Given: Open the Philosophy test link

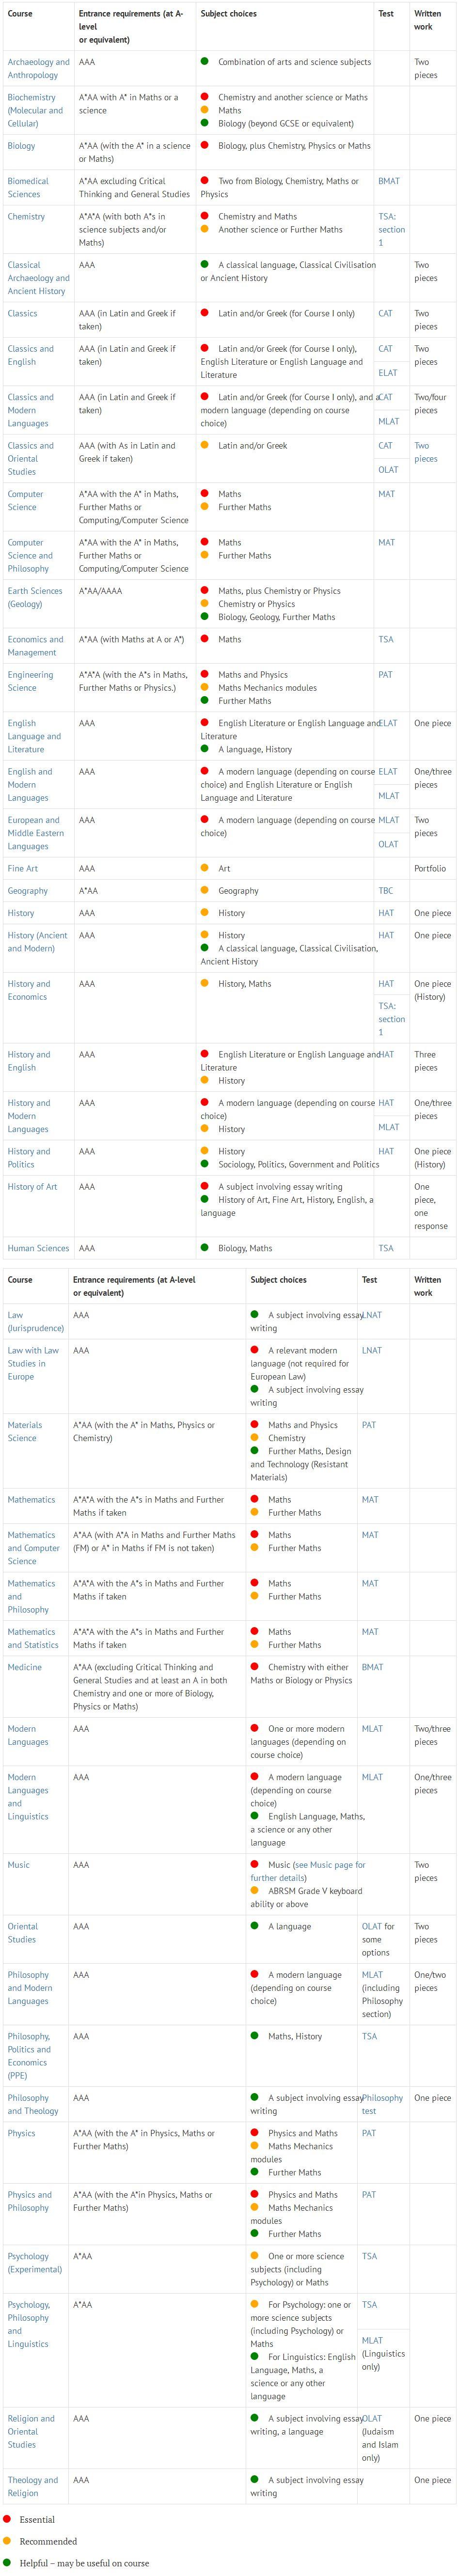Looking at the screenshot, I should point(382,2104).
